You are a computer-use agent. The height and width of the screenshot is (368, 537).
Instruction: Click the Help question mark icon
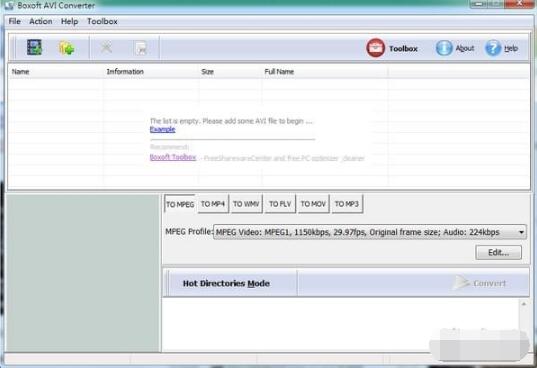coord(493,48)
